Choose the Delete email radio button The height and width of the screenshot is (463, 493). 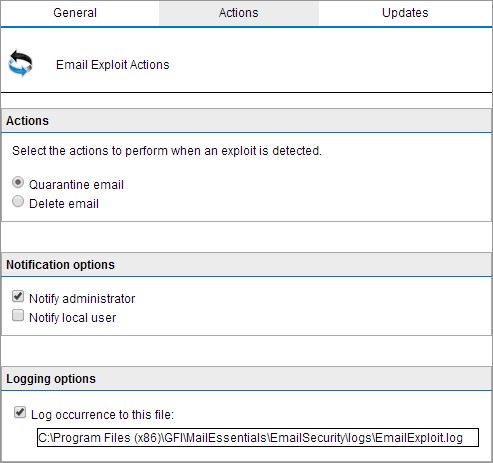18,201
